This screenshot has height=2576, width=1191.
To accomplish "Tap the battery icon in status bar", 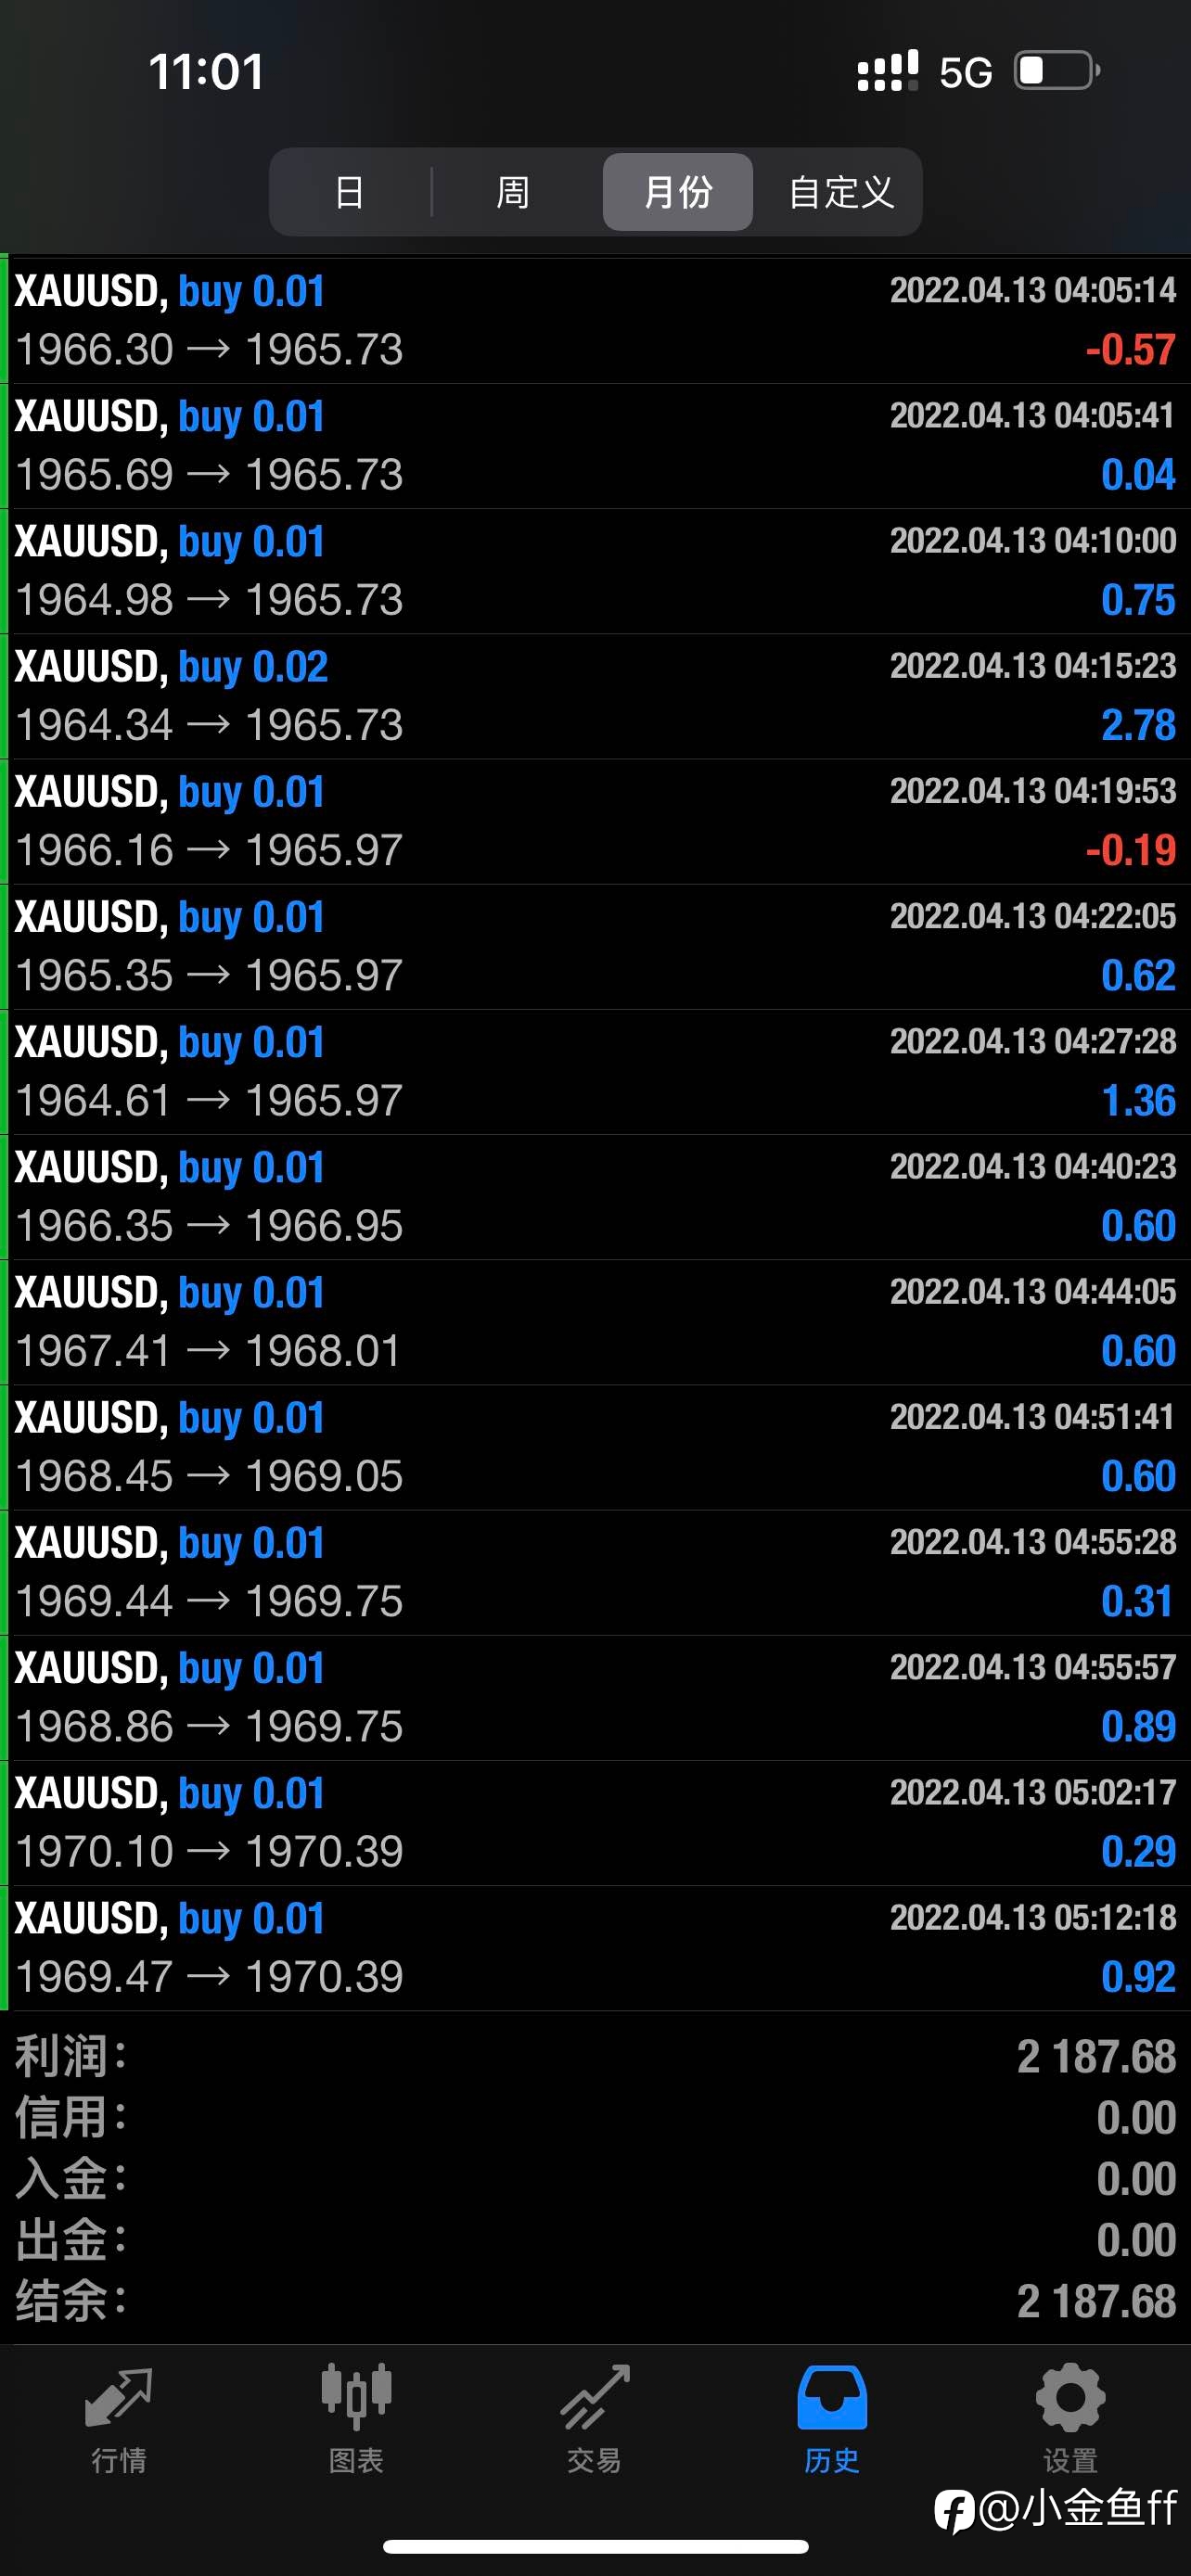I will pyautogui.click(x=1058, y=71).
